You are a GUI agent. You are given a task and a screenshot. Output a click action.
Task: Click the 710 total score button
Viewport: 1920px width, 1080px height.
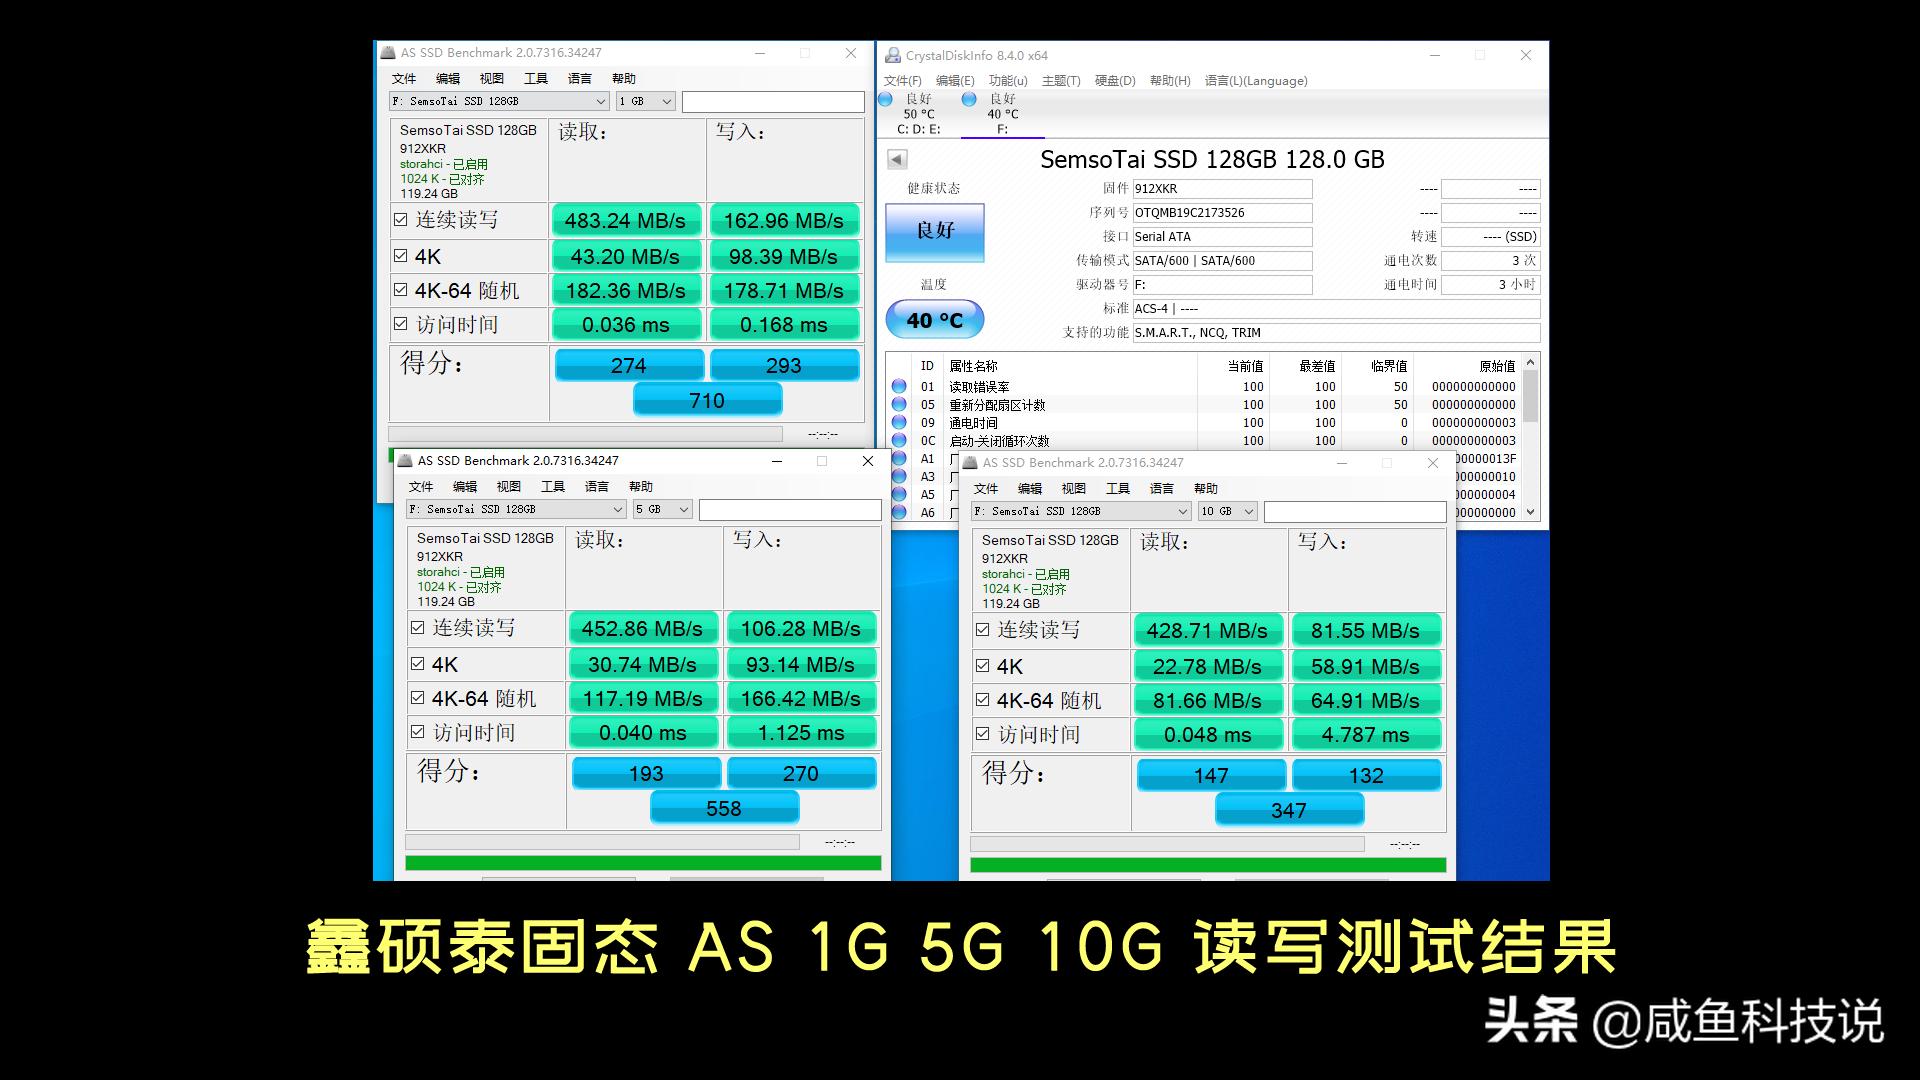click(707, 399)
